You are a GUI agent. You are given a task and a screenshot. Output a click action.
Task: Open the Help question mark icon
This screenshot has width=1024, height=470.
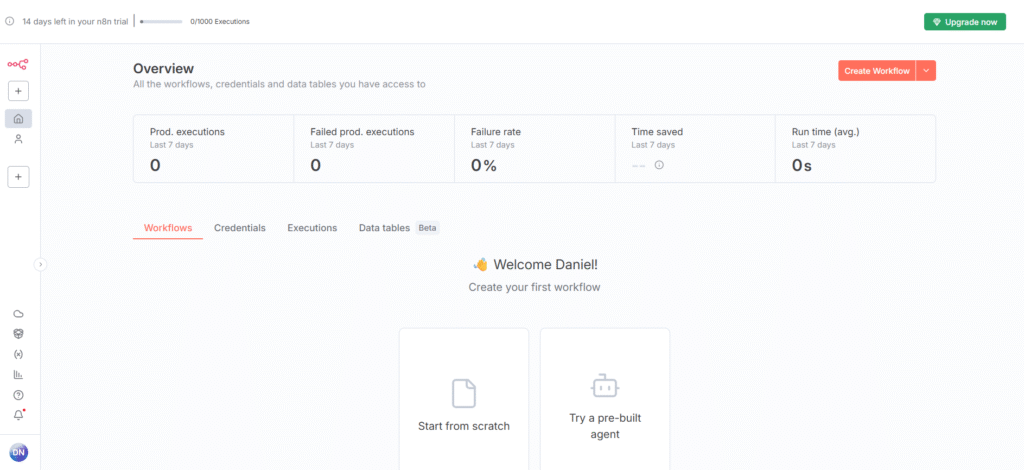(18, 395)
